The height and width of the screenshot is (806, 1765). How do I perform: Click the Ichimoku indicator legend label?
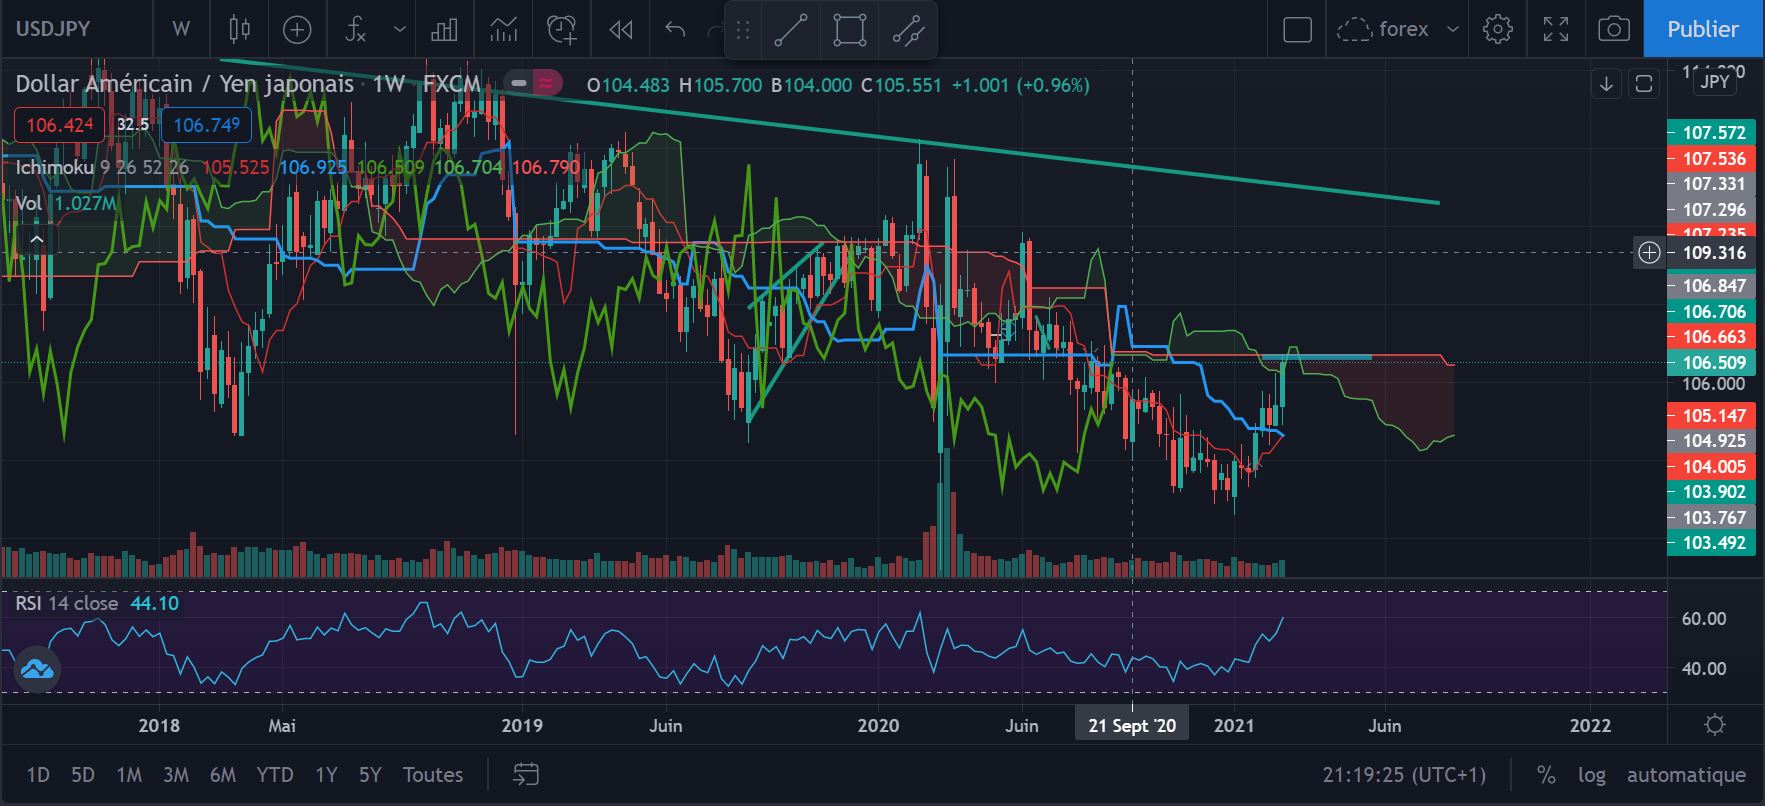[55, 167]
